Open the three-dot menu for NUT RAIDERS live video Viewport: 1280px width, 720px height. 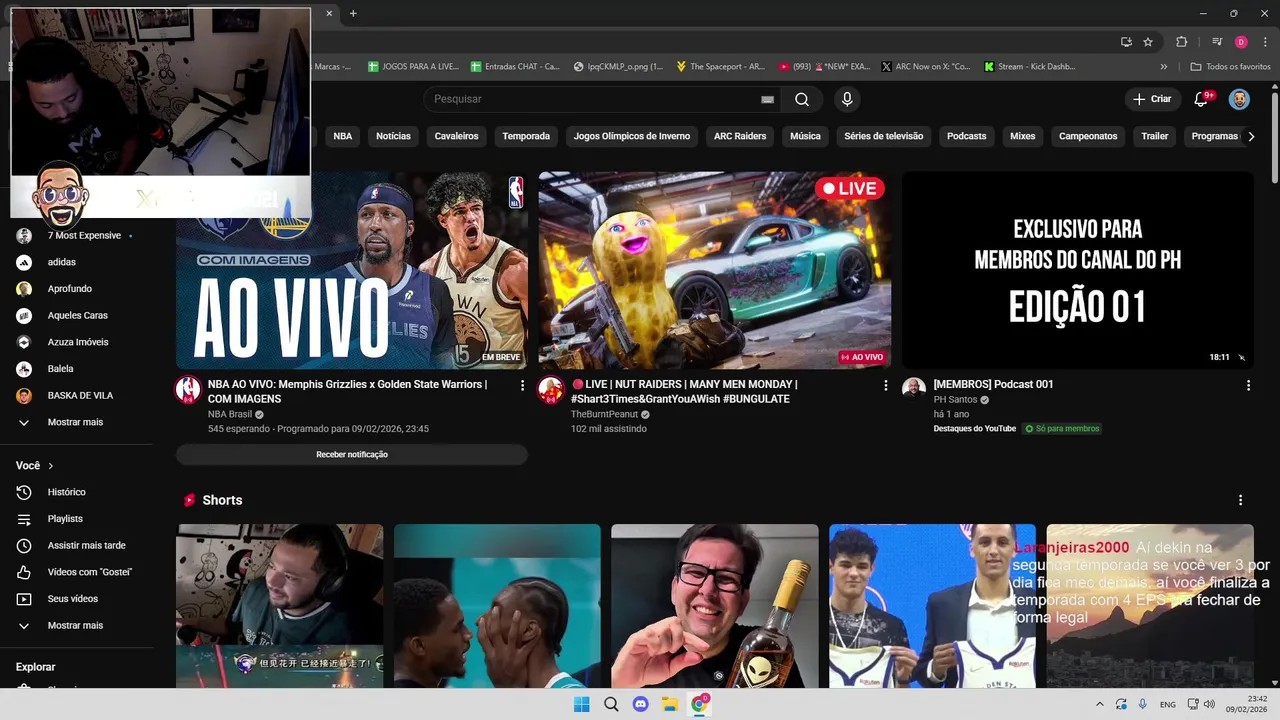point(885,385)
